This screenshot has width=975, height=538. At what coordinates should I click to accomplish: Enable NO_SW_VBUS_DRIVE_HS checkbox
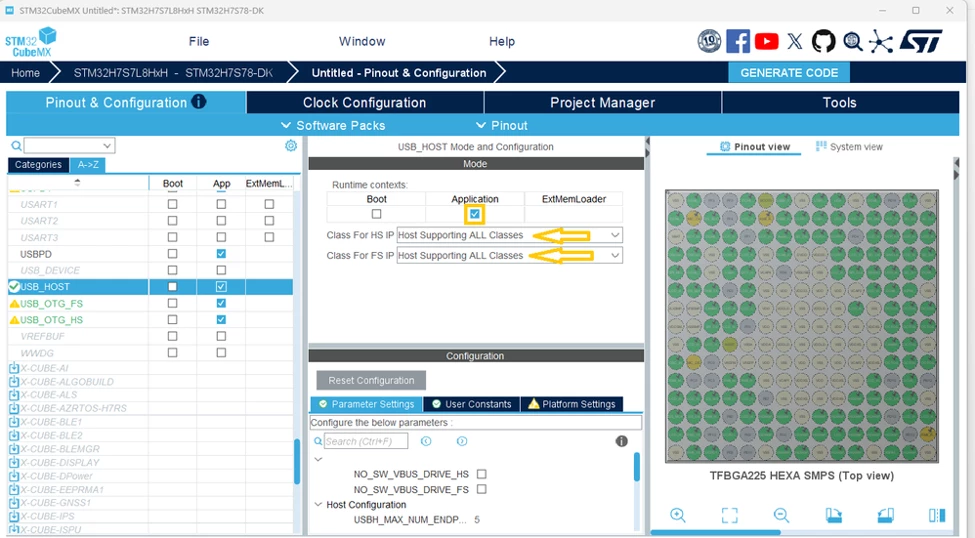point(481,474)
